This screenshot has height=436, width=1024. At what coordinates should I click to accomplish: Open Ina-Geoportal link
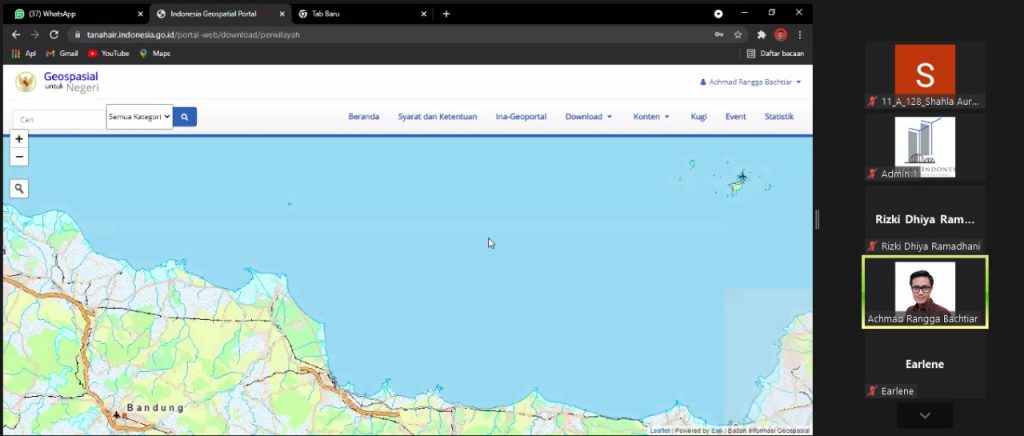click(x=521, y=117)
